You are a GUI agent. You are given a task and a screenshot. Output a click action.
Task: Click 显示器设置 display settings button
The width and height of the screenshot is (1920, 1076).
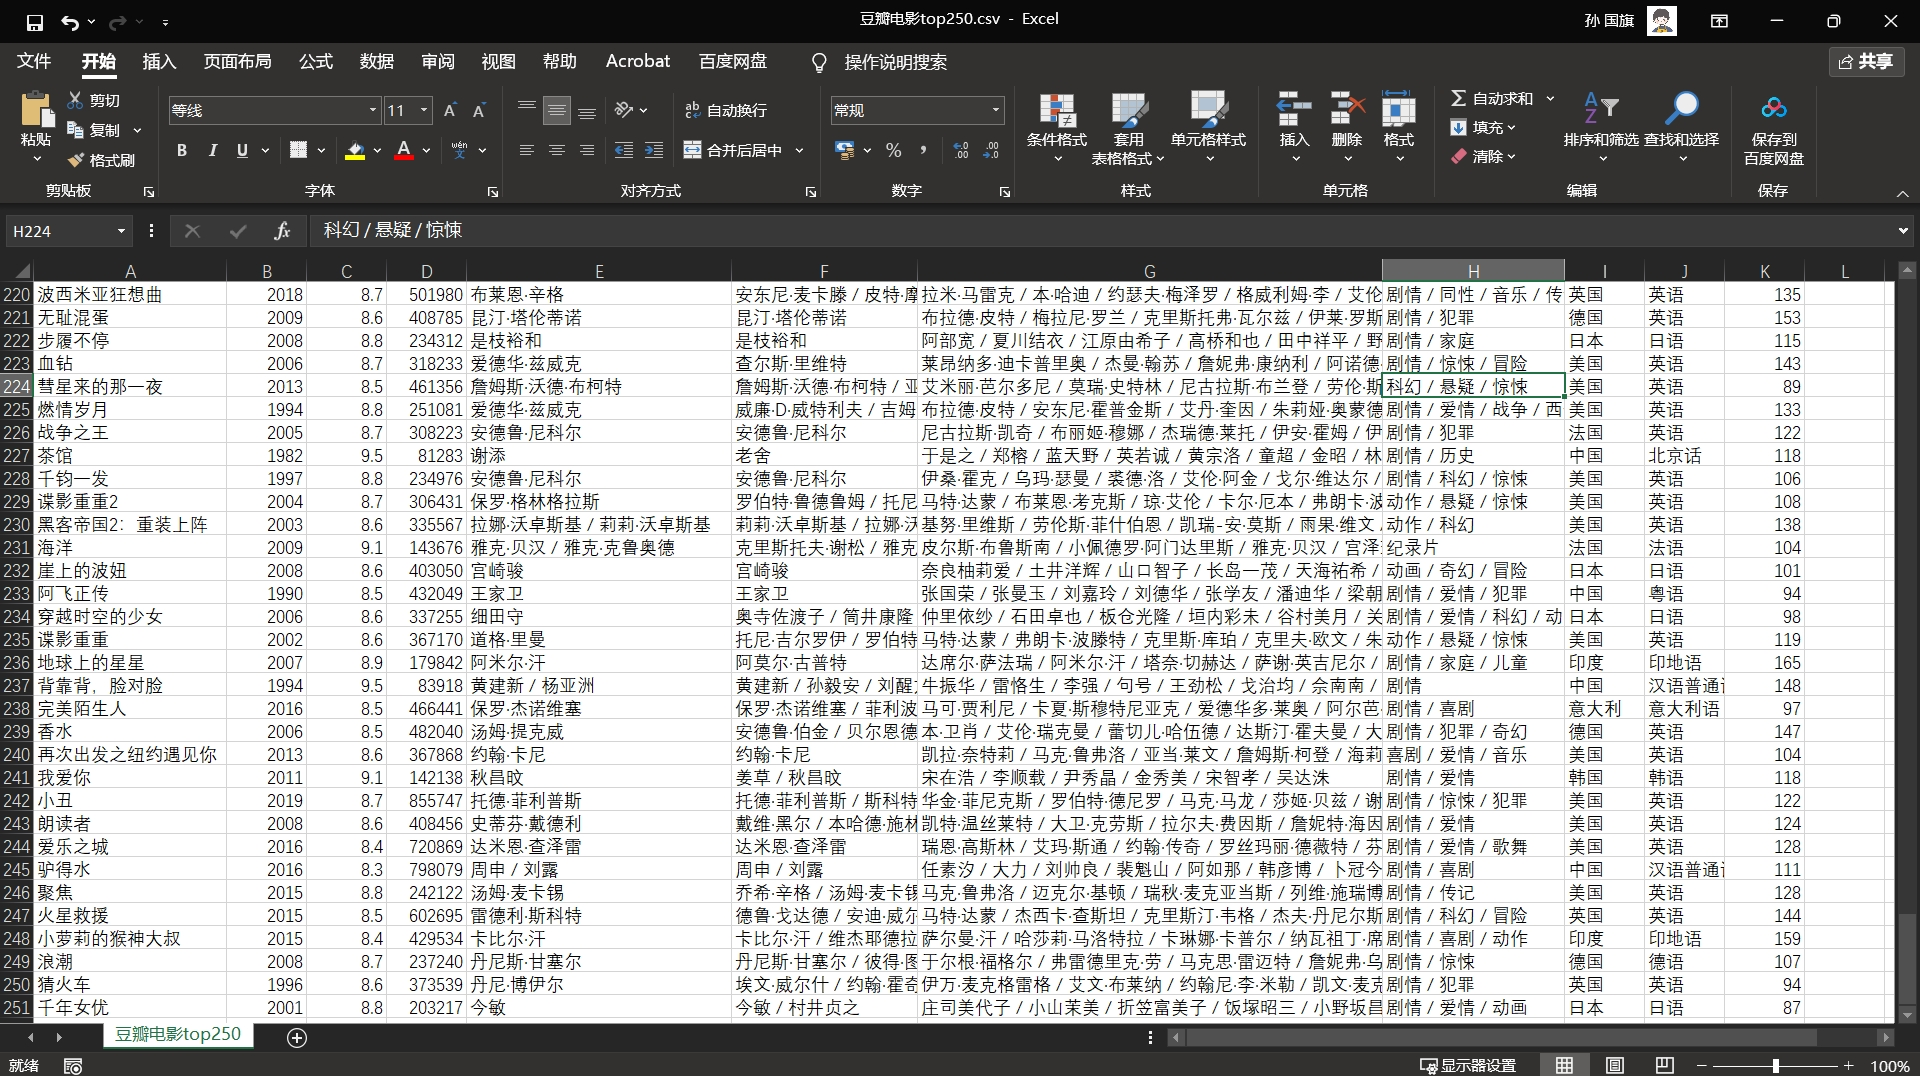tap(1468, 1065)
